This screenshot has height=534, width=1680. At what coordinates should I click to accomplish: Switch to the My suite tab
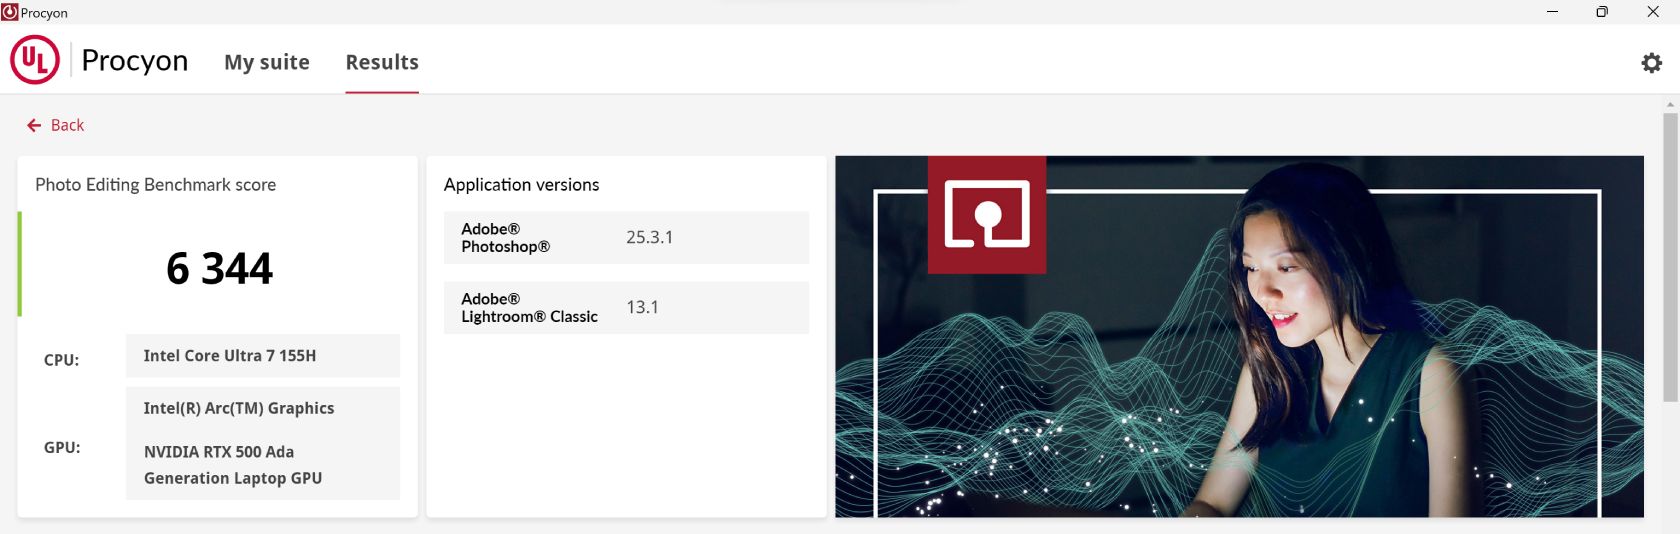267,62
